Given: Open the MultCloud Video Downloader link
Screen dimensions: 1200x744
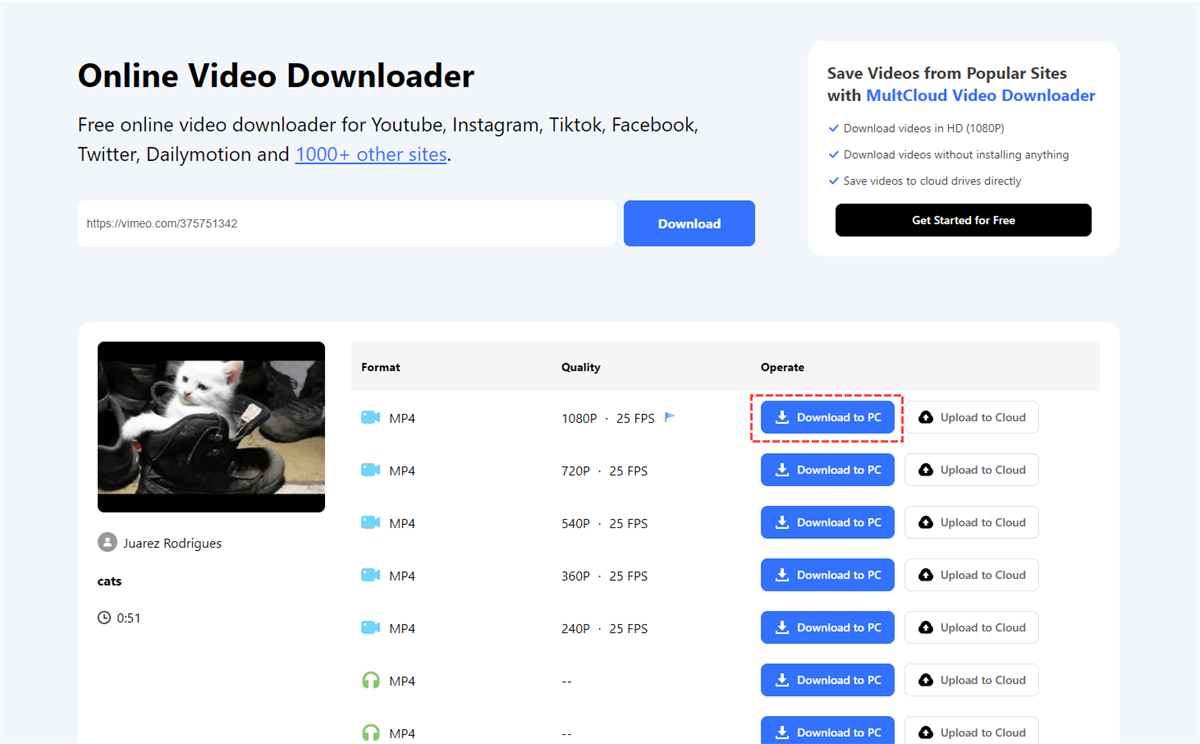Looking at the screenshot, I should click(x=981, y=96).
